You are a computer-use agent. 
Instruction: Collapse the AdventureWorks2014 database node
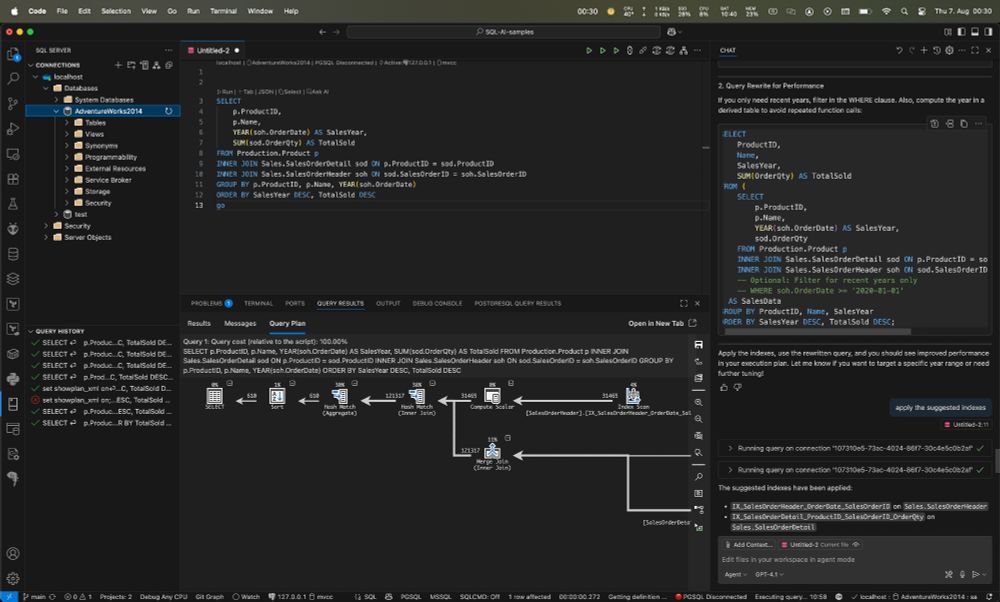56,111
